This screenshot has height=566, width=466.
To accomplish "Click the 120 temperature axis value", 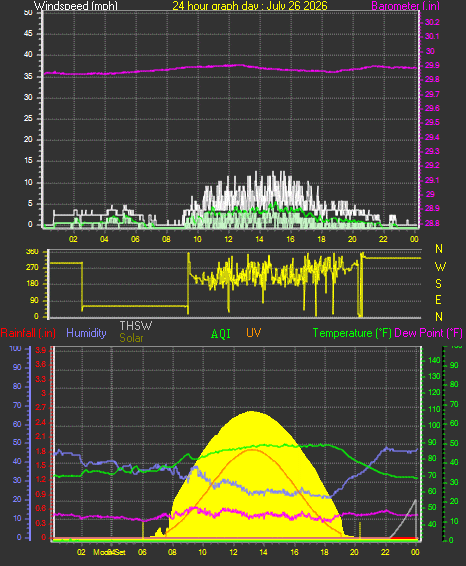I will [434, 392].
